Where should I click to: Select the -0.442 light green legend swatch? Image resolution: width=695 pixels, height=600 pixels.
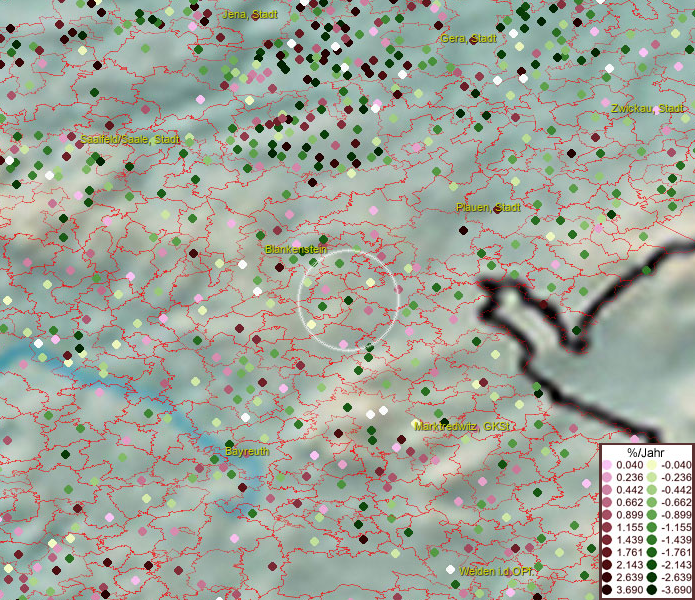tap(653, 490)
